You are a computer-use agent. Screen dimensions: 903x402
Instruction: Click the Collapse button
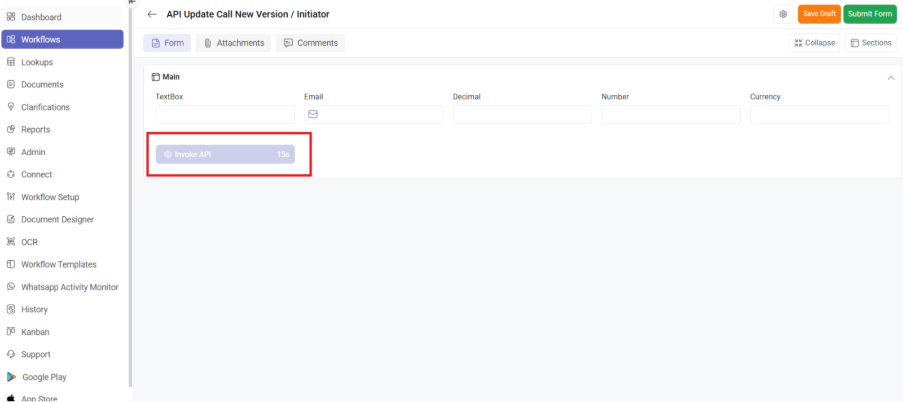tap(814, 43)
